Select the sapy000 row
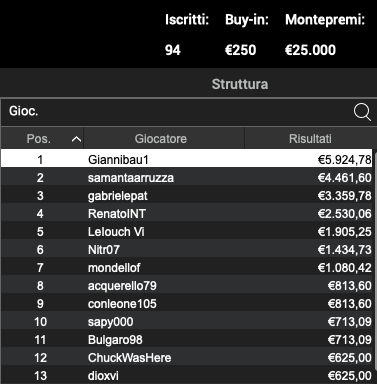The image size is (377, 384). click(x=187, y=322)
